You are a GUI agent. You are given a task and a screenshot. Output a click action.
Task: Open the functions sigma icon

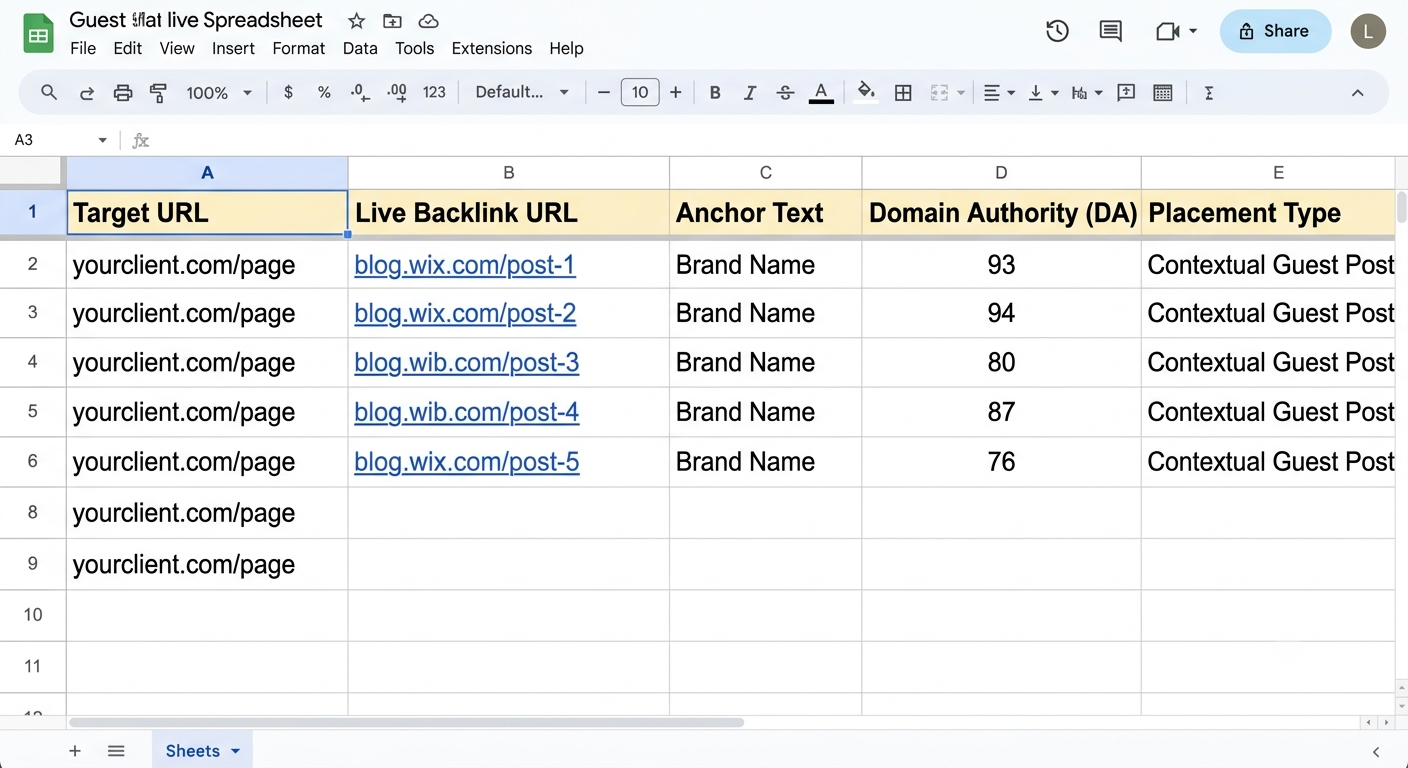[x=1209, y=93]
